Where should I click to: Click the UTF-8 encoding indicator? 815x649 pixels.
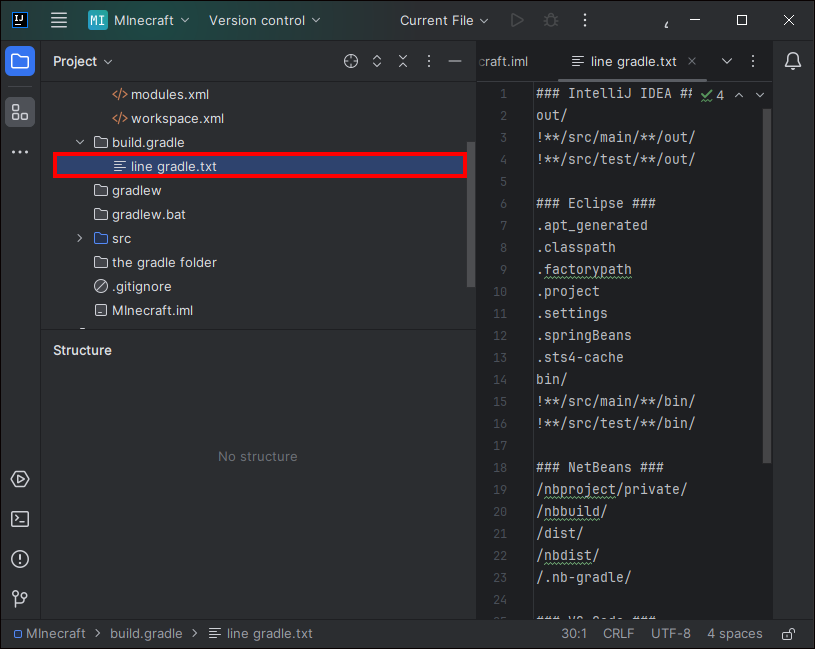670,634
